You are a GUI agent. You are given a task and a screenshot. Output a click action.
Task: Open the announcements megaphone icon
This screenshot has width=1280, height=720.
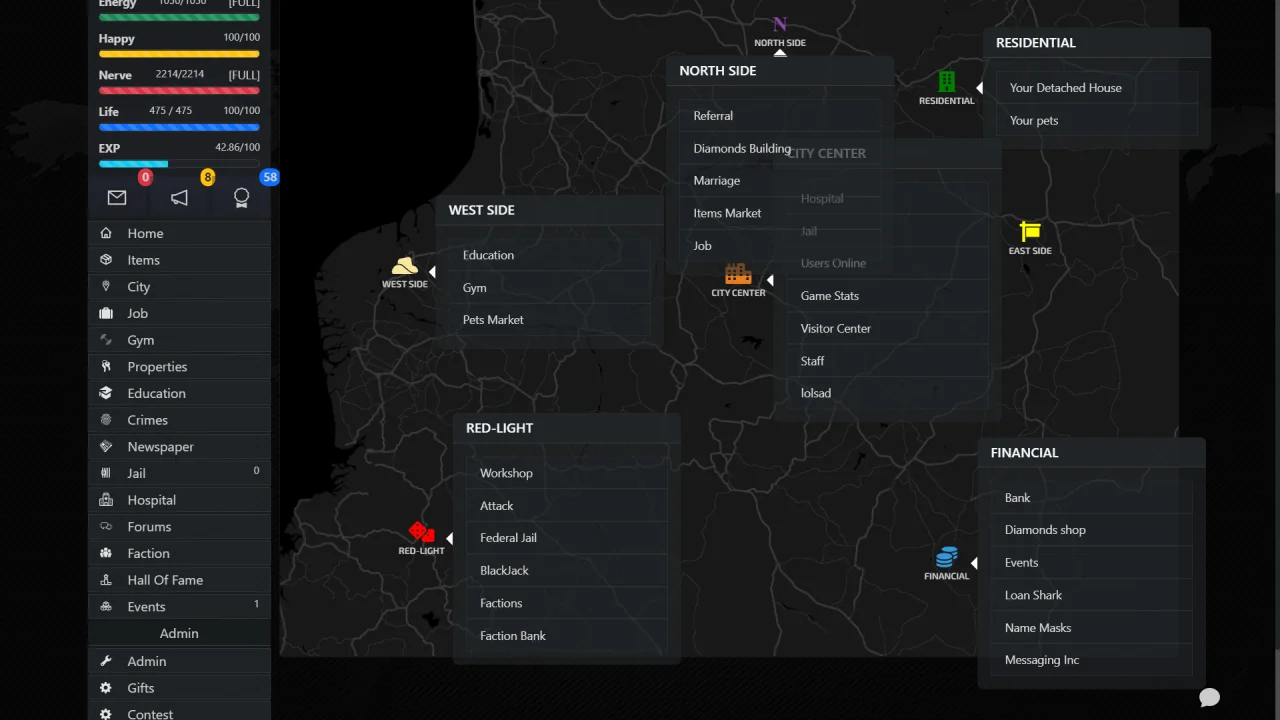179,198
